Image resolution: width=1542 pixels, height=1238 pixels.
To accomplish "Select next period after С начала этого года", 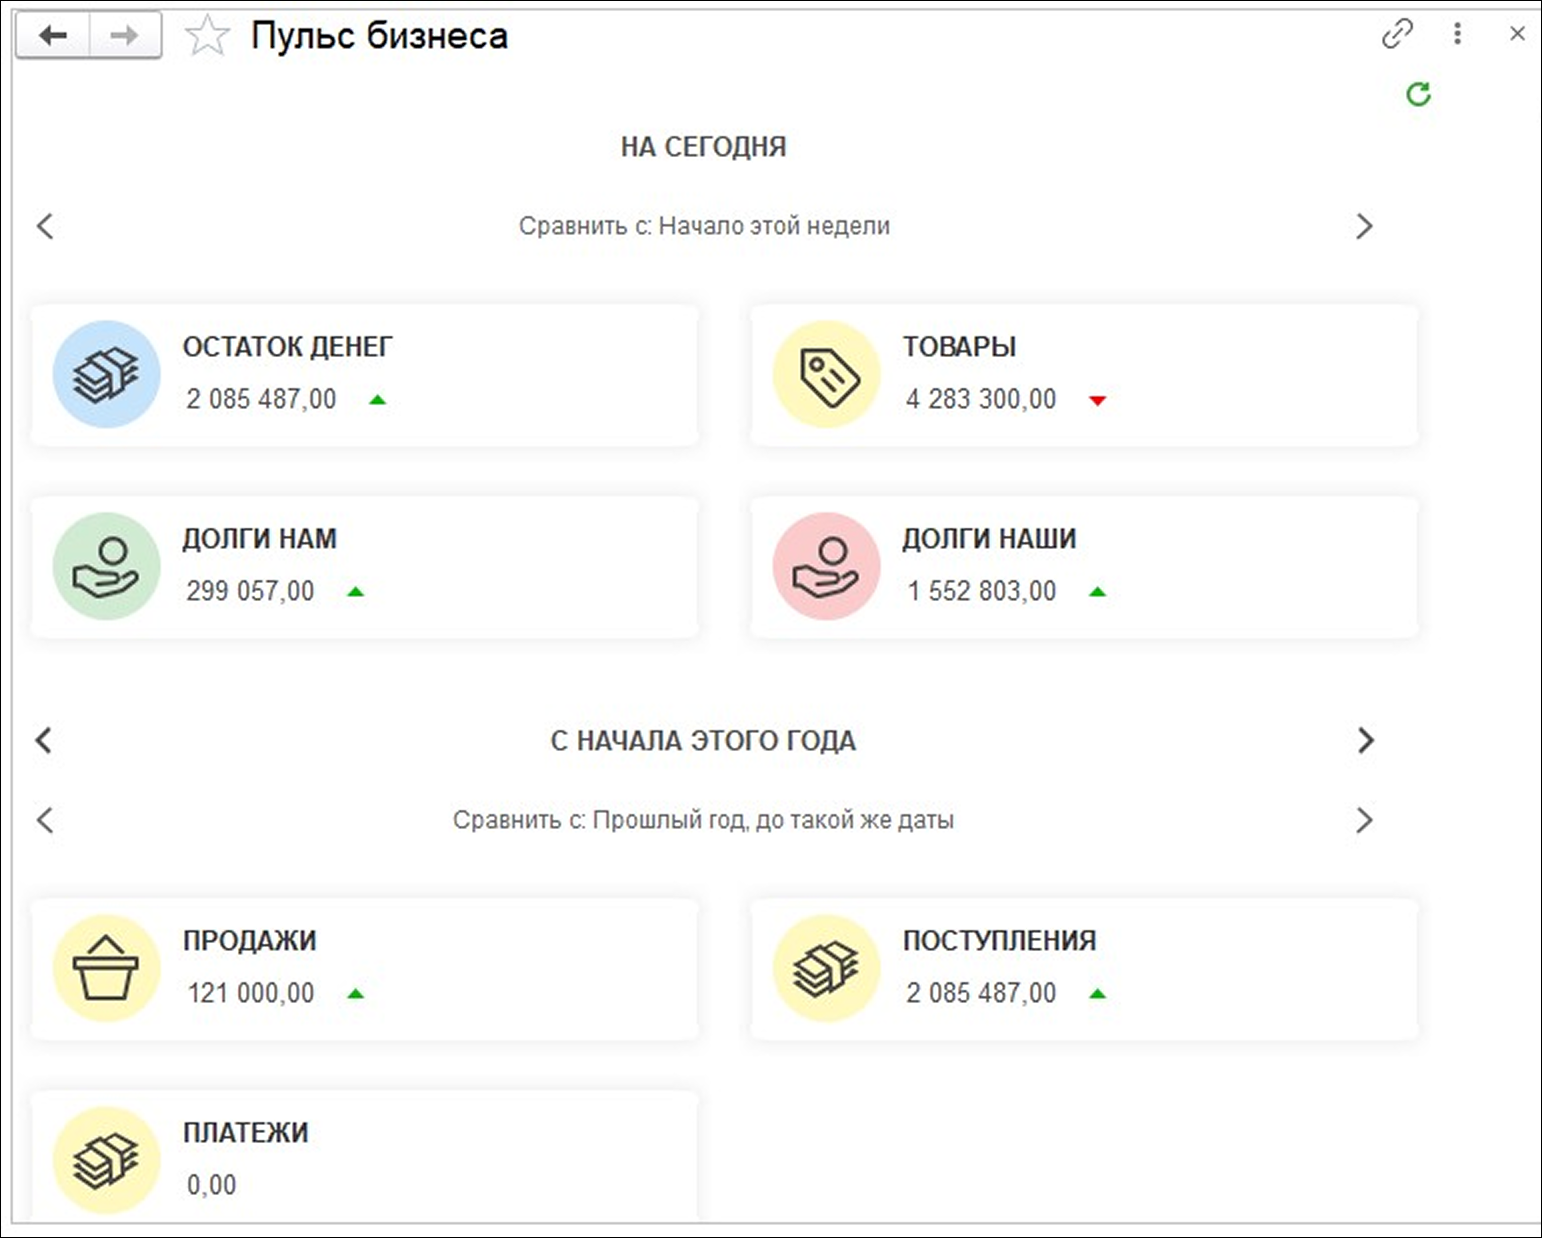I will 1365,741.
